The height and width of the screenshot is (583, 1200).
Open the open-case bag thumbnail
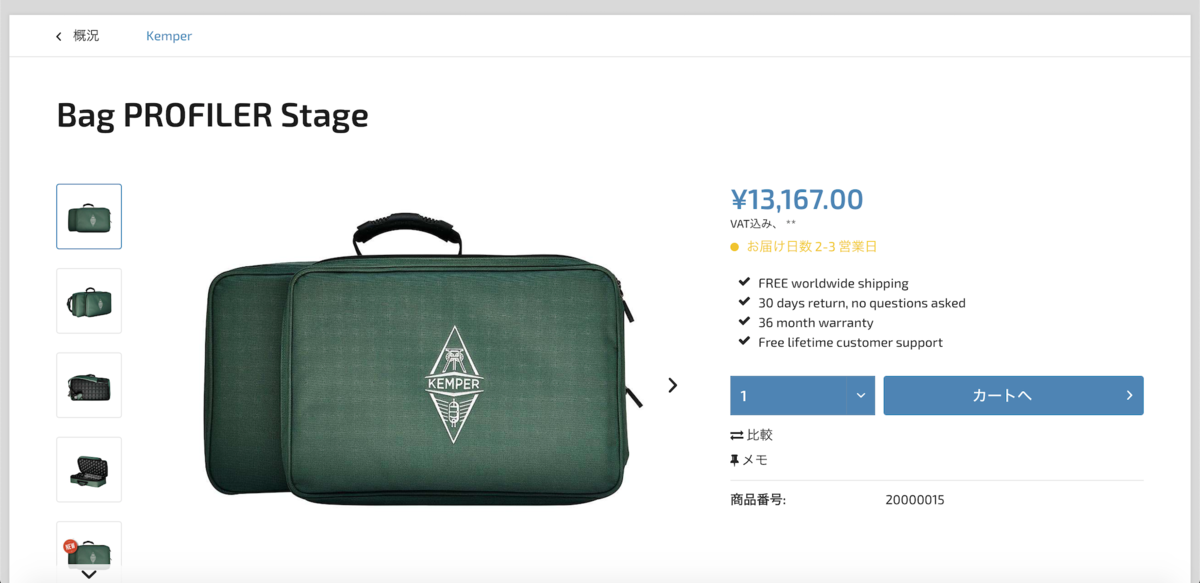click(x=88, y=469)
